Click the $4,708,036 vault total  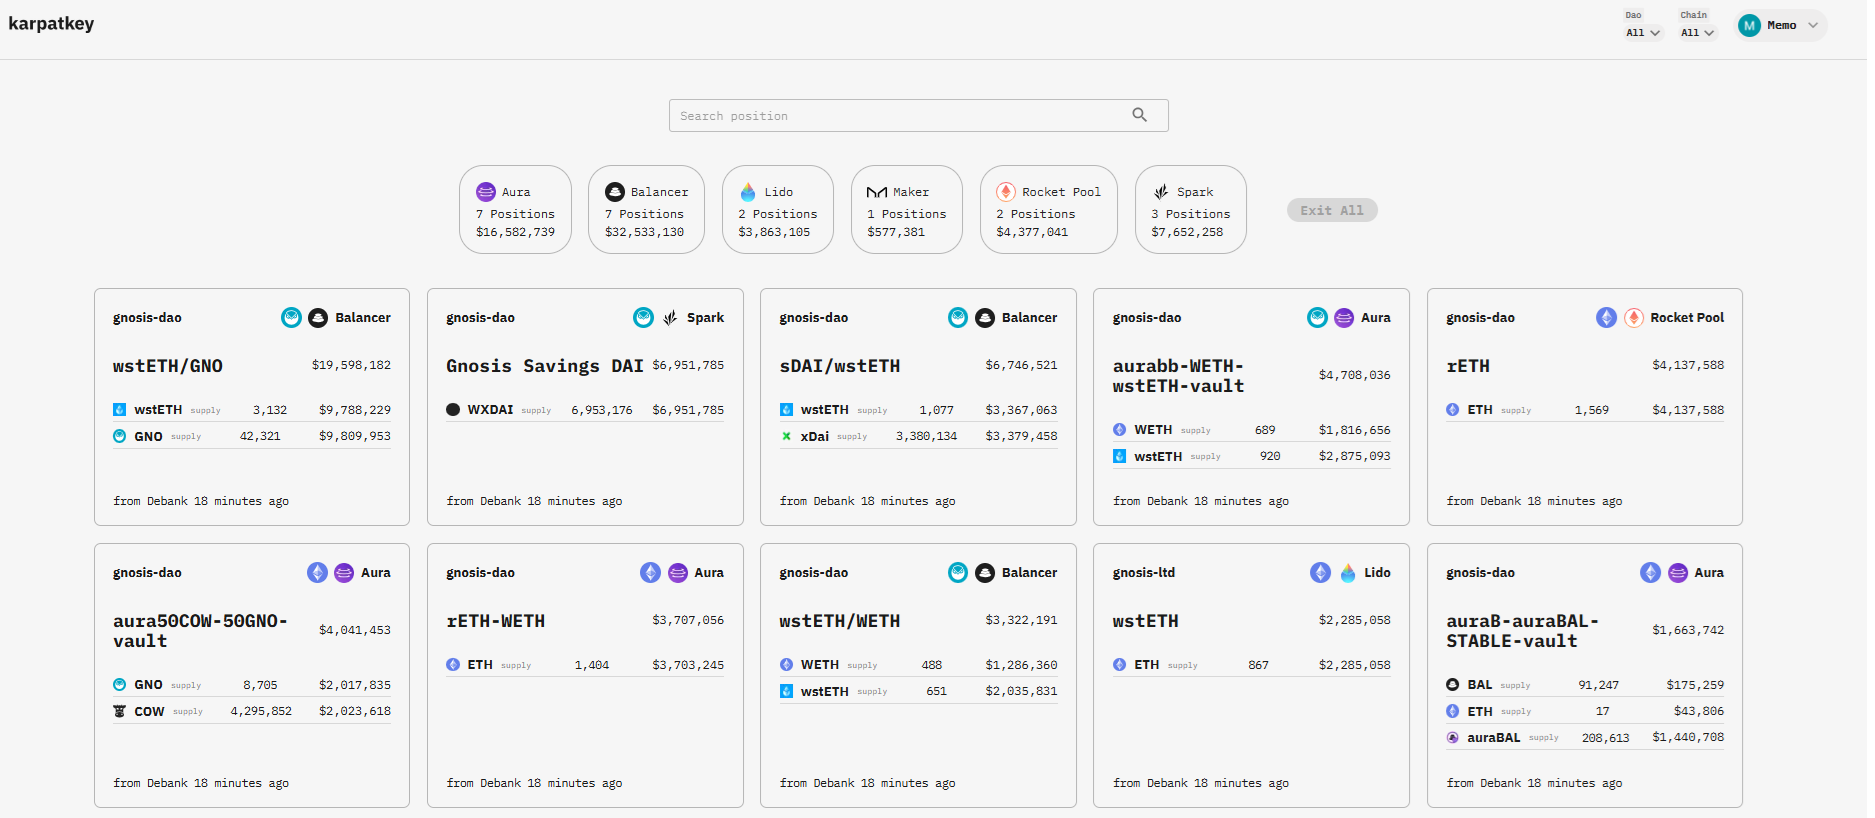coord(1354,375)
